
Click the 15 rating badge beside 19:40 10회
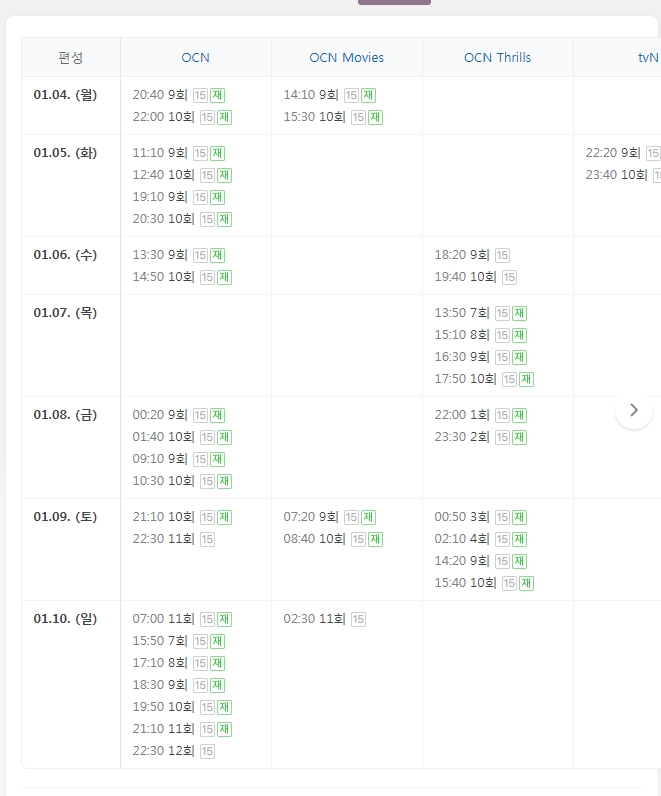pos(509,277)
